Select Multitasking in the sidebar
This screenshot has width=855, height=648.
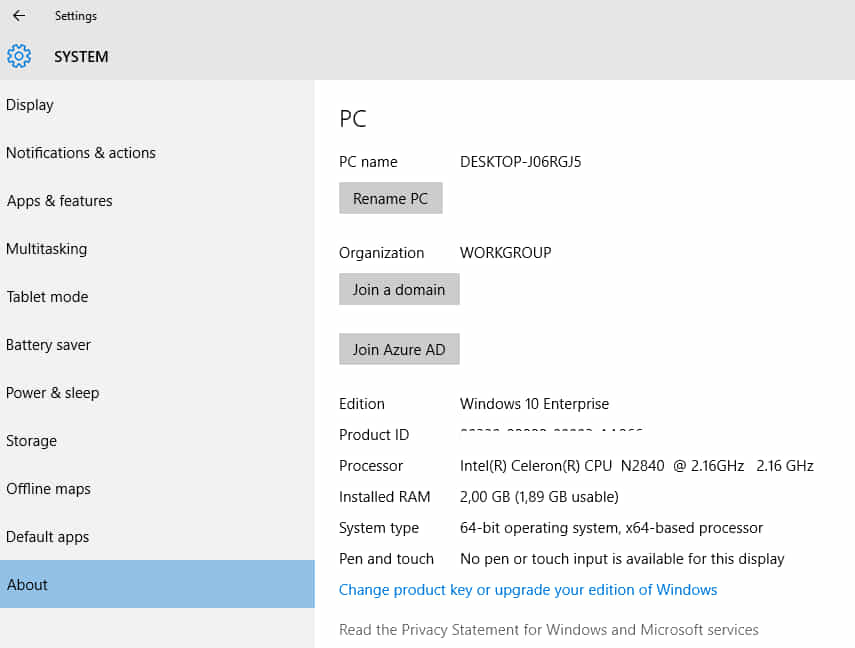click(46, 249)
